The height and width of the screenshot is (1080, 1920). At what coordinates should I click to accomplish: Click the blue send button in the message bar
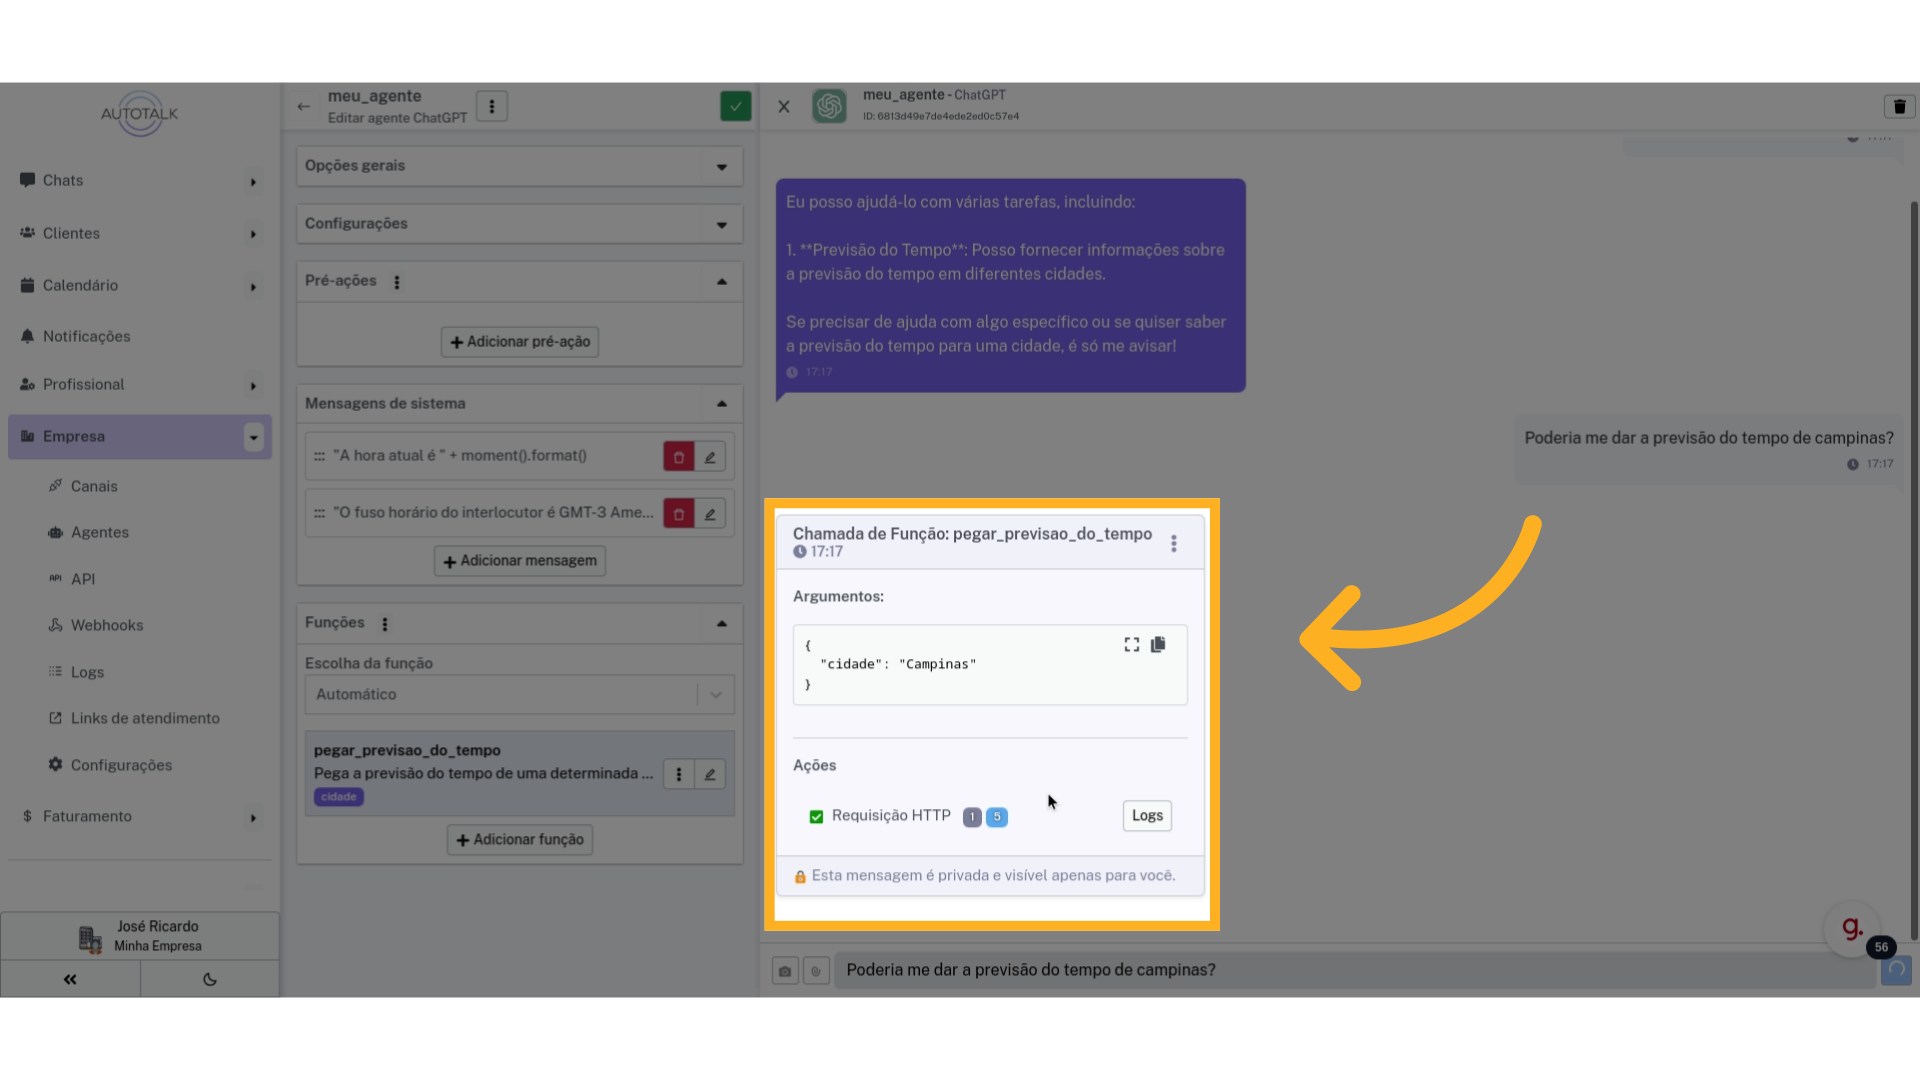pos(1896,970)
